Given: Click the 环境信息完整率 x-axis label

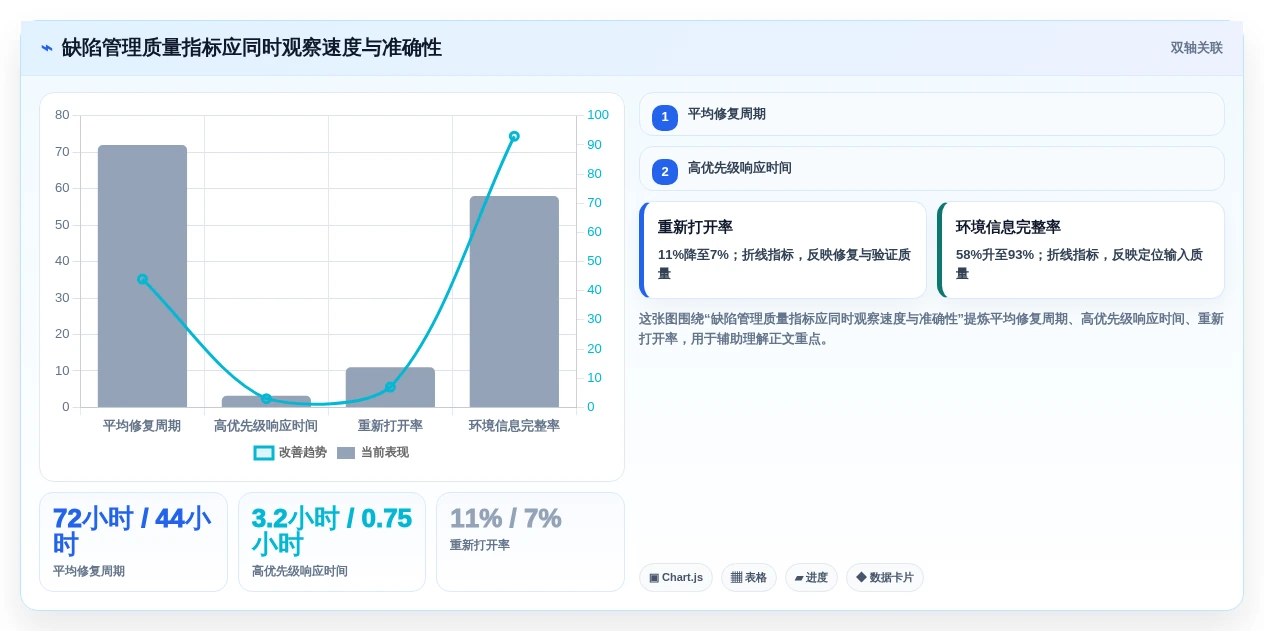Looking at the screenshot, I should point(514,426).
